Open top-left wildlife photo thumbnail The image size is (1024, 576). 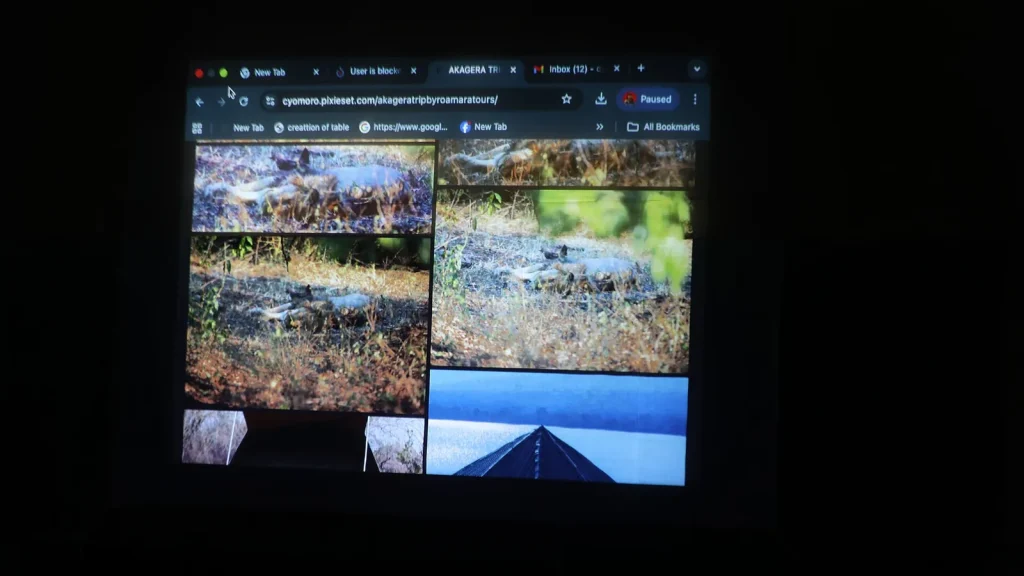[314, 188]
